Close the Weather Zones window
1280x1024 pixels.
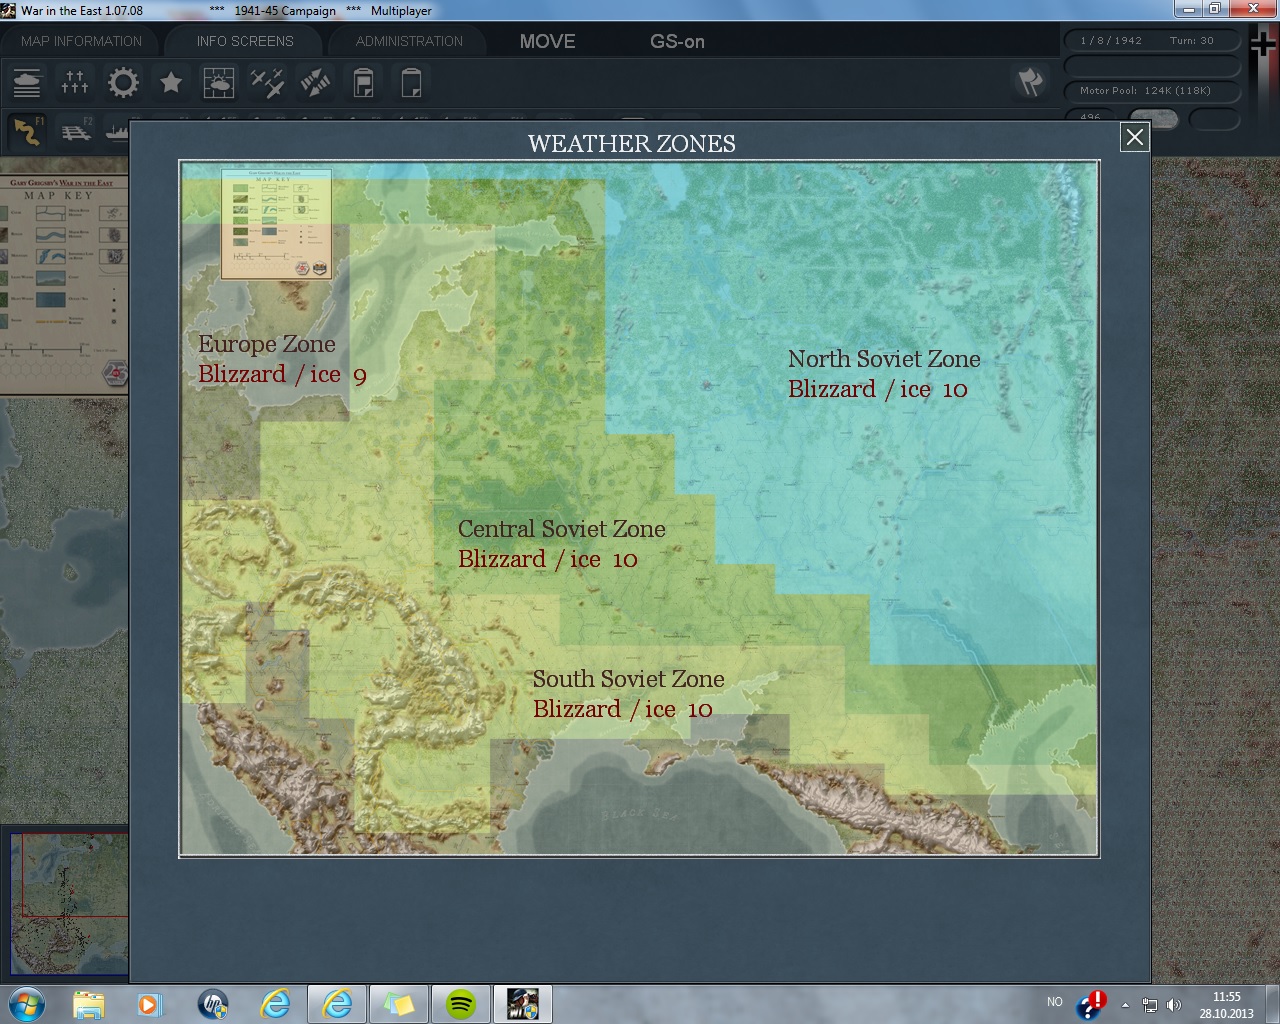coord(1135,138)
